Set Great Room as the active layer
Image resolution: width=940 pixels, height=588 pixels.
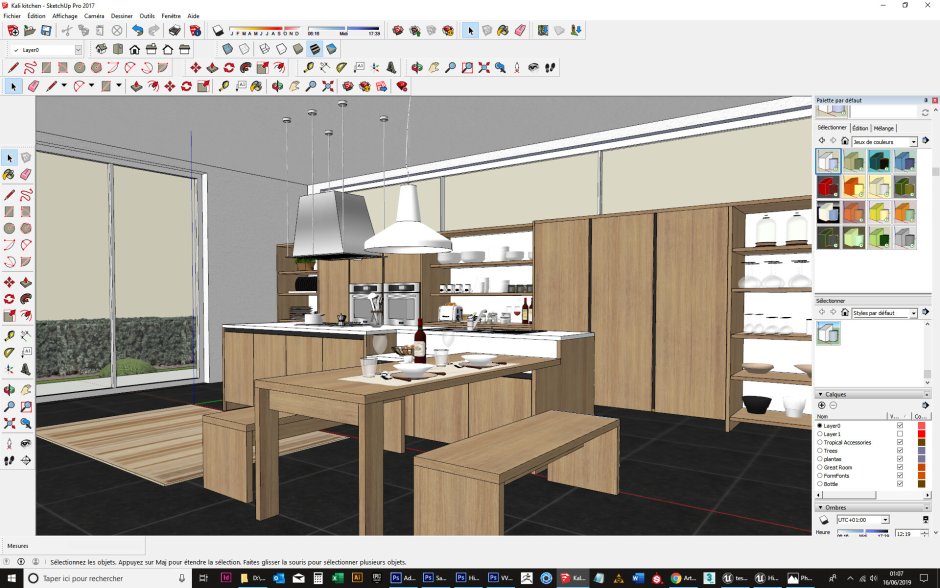point(820,467)
